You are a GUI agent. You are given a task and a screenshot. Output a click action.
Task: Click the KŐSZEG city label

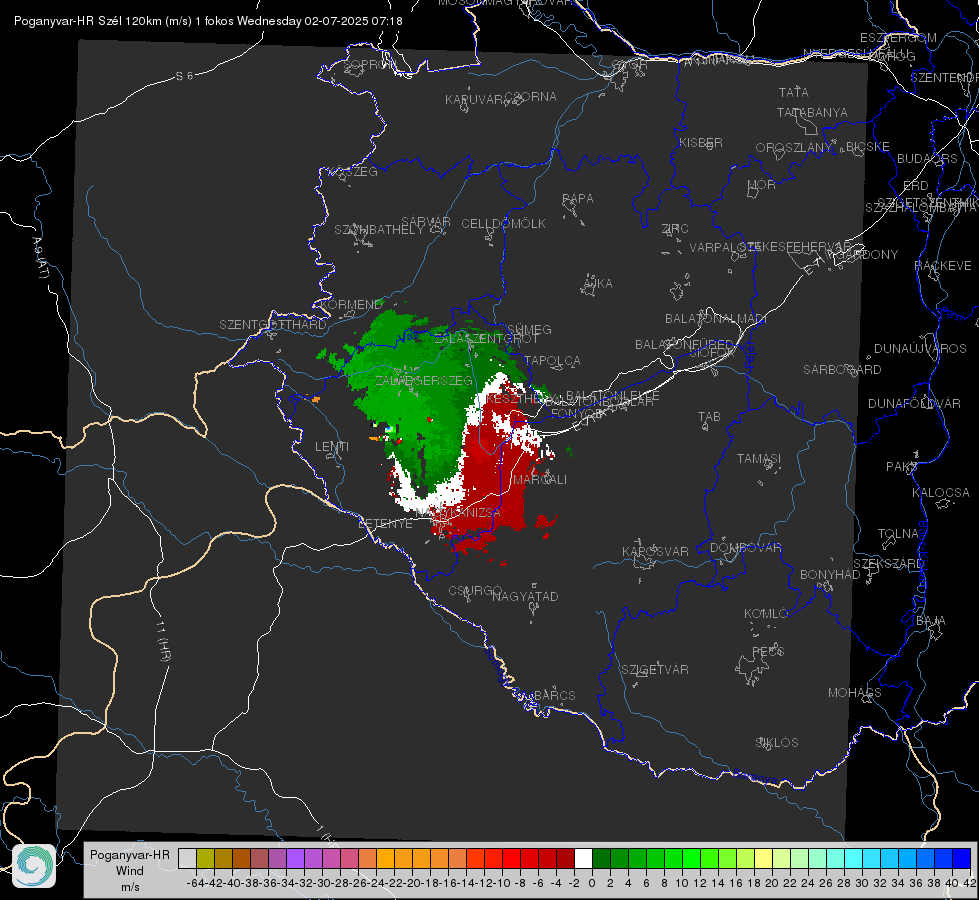354,172
